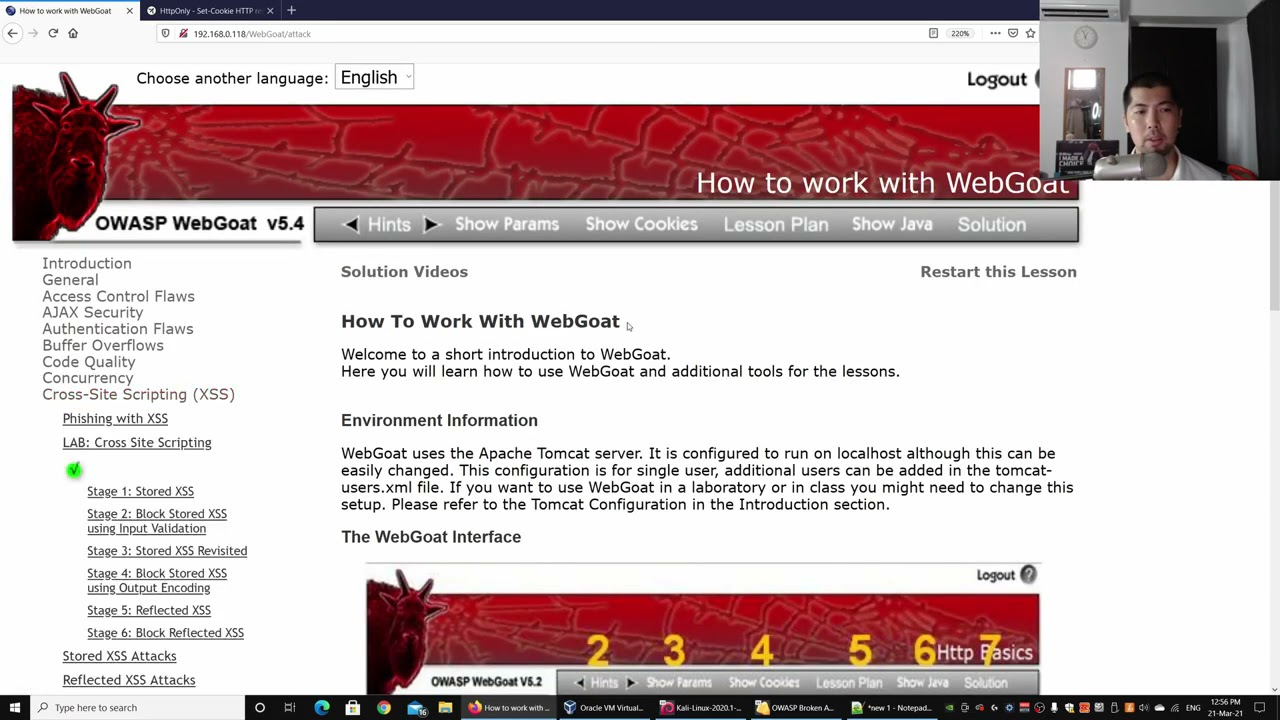Bookmark this page with the star icon
Viewport: 1280px width, 720px height.
tap(1030, 33)
